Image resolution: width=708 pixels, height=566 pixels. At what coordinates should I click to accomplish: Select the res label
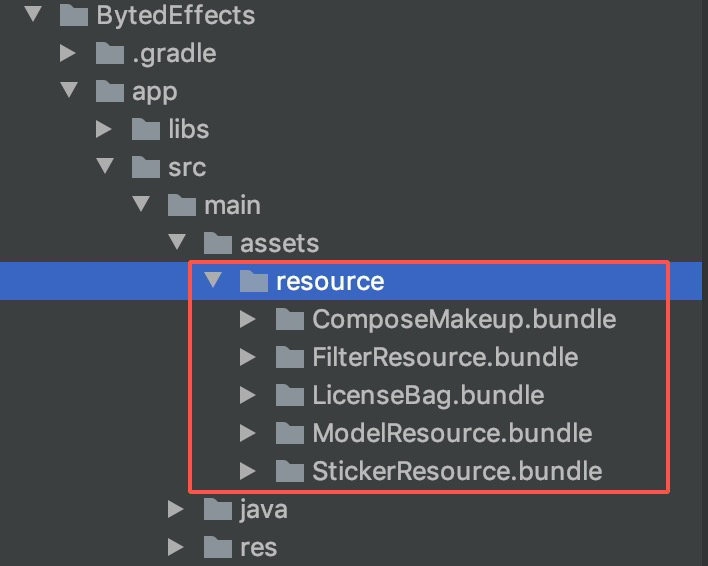tap(258, 548)
